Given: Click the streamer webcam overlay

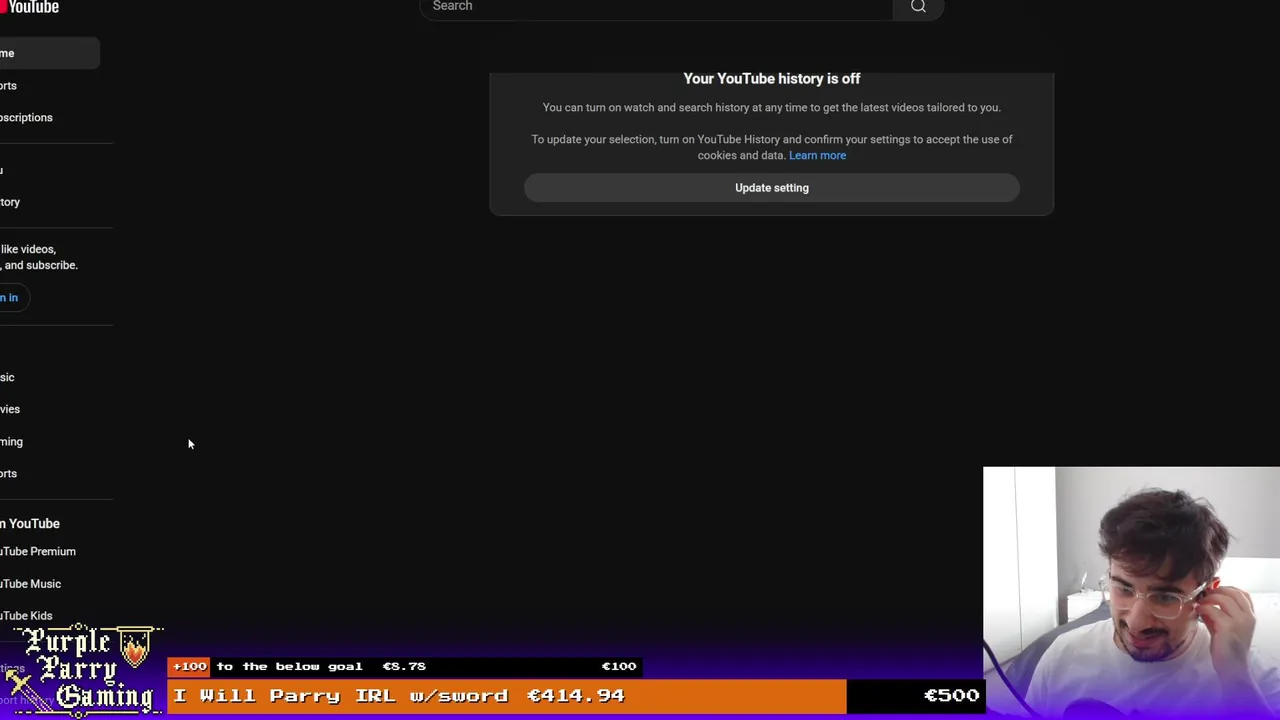Looking at the screenshot, I should (x=1131, y=592).
